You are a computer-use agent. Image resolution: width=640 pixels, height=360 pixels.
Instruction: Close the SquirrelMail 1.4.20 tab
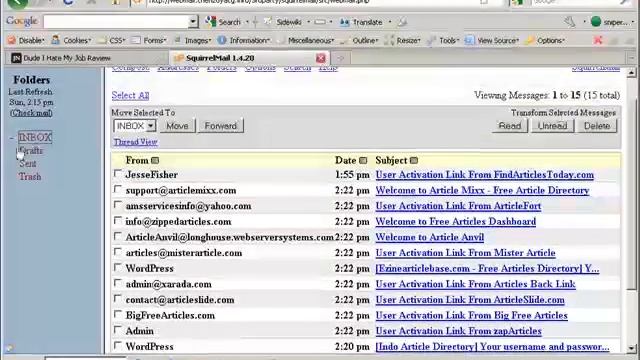click(321, 58)
